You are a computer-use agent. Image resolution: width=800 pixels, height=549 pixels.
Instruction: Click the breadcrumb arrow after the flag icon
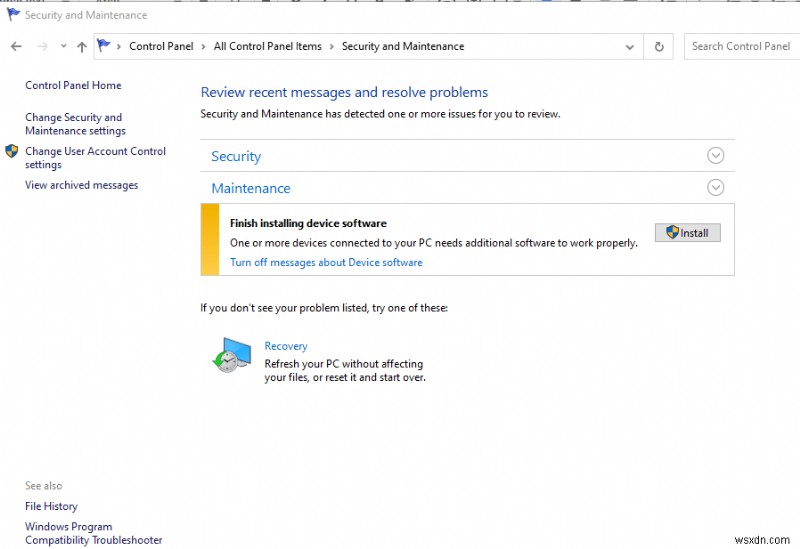click(118, 47)
